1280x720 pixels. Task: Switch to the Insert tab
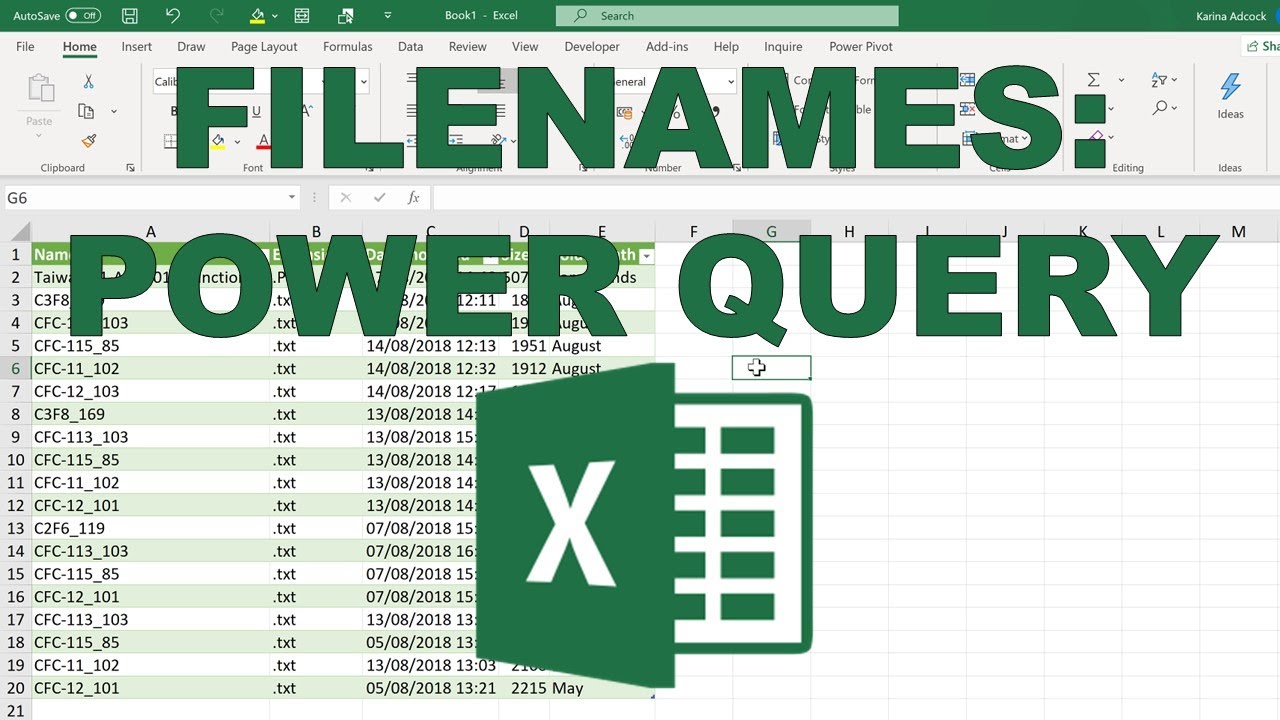(x=137, y=46)
